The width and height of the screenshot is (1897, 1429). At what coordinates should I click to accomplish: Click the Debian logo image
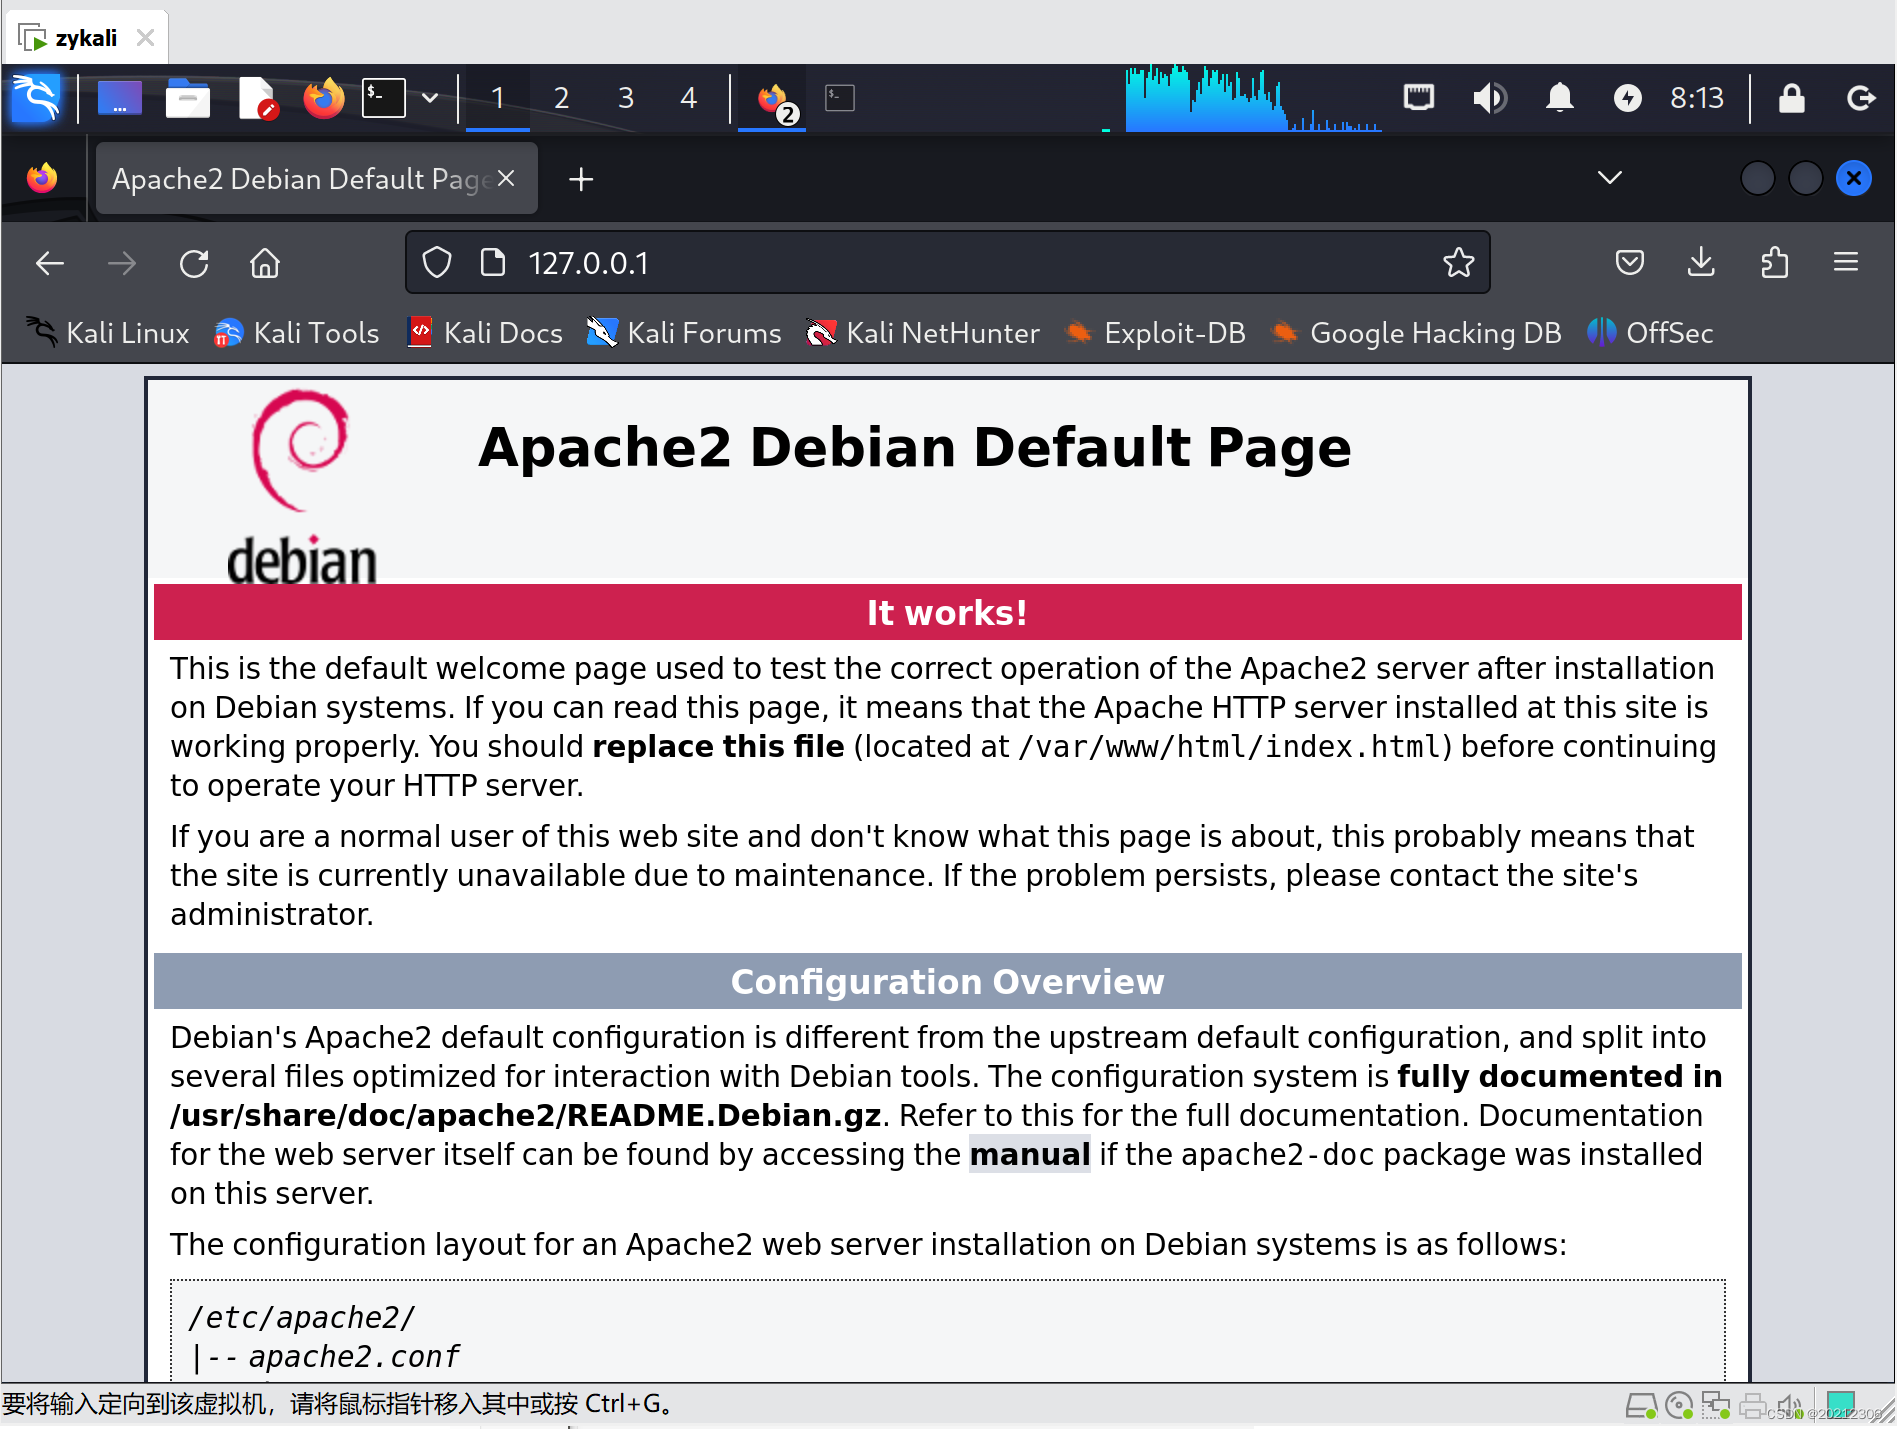click(x=302, y=487)
